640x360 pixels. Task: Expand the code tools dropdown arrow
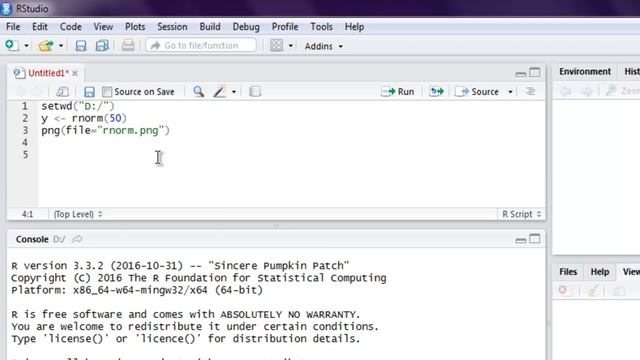pos(234,92)
